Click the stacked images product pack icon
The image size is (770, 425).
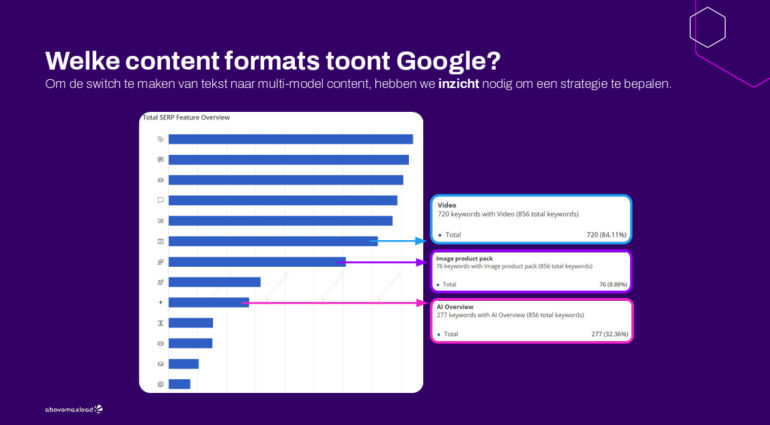(160, 262)
